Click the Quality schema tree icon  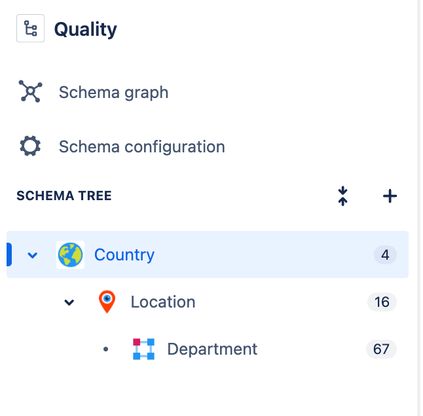click(30, 28)
